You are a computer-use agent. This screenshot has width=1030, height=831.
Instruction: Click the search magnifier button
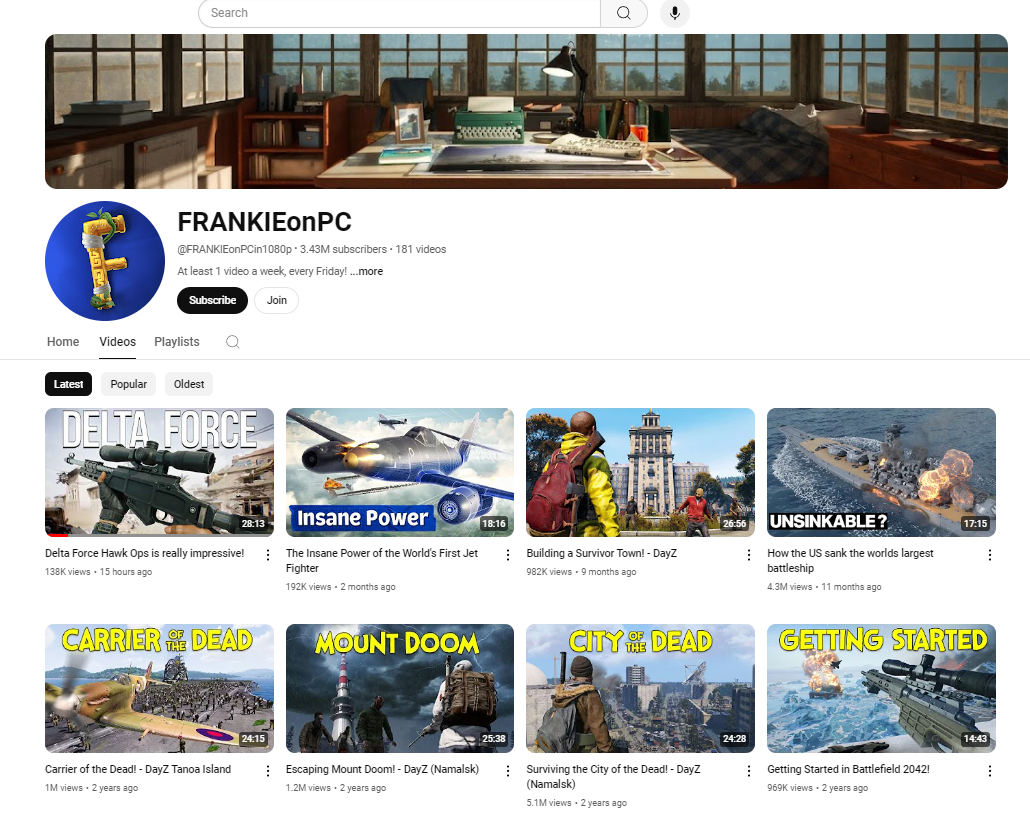point(623,13)
